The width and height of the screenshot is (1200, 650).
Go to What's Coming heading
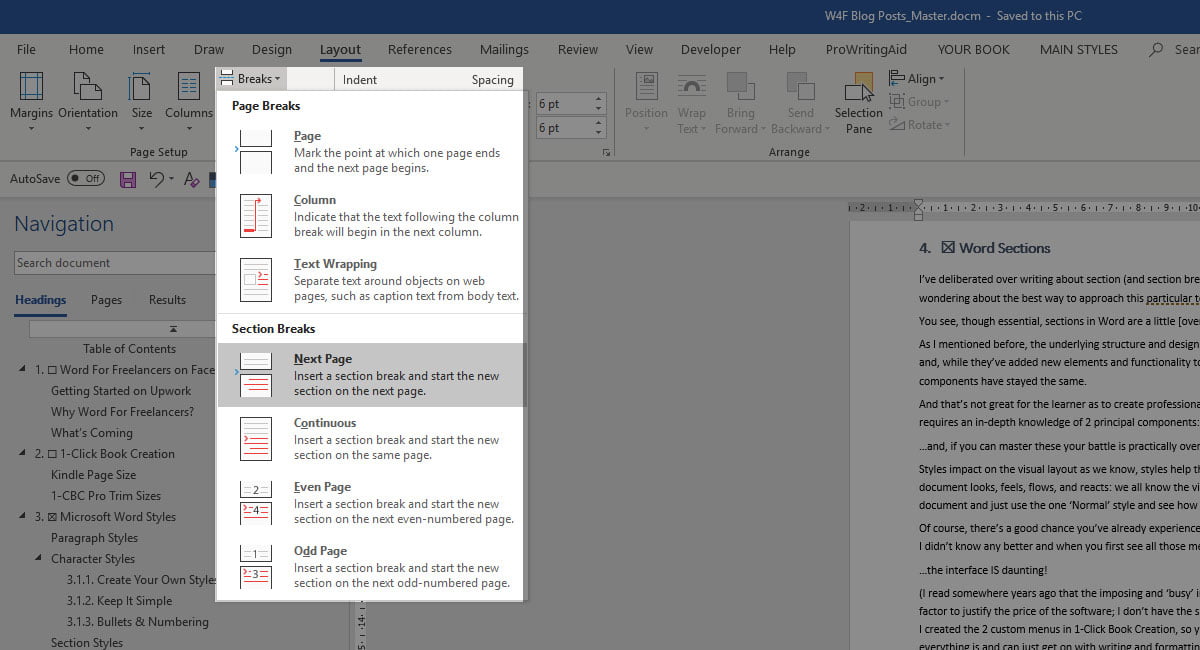point(91,433)
